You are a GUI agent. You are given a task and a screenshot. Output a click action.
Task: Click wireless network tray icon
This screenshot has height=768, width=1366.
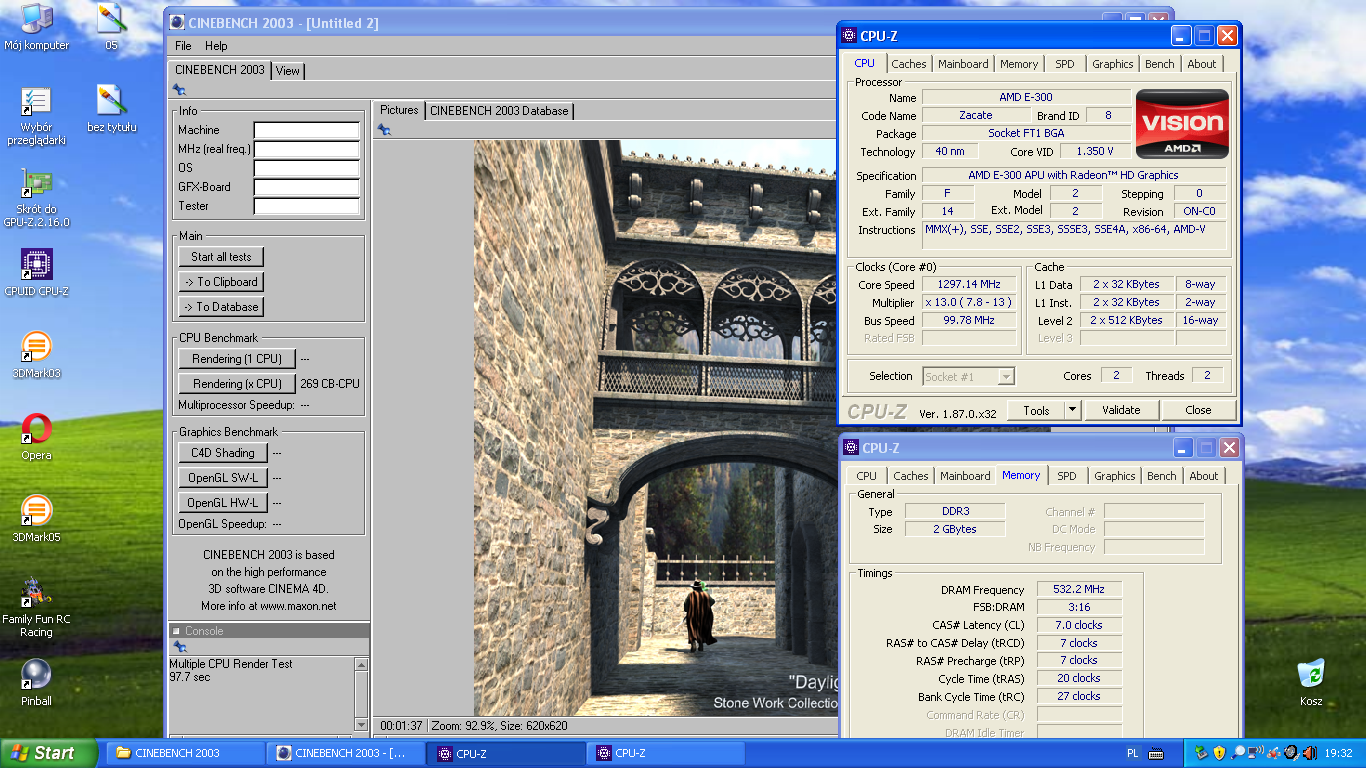(x=1255, y=753)
